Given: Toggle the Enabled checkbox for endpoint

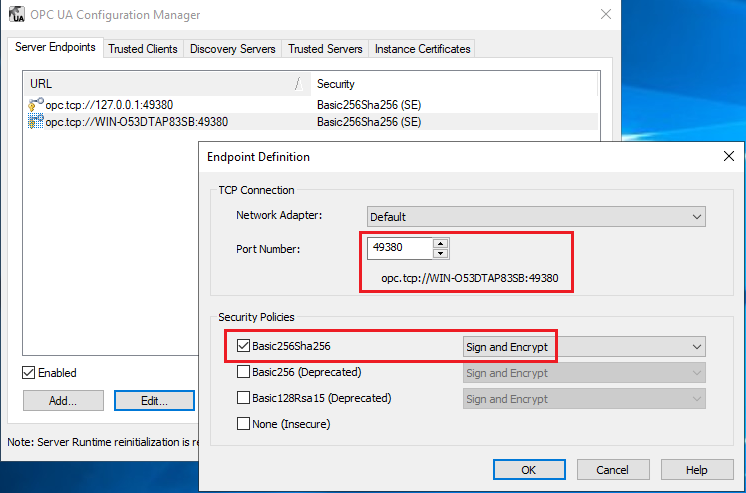Looking at the screenshot, I should 30,373.
